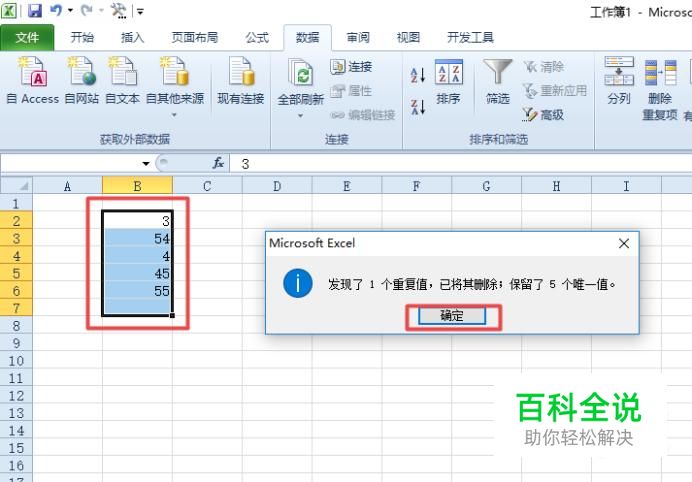Viewport: 692px width, 482px height.
Task: Click 清除 clear filter
Action: (544, 67)
